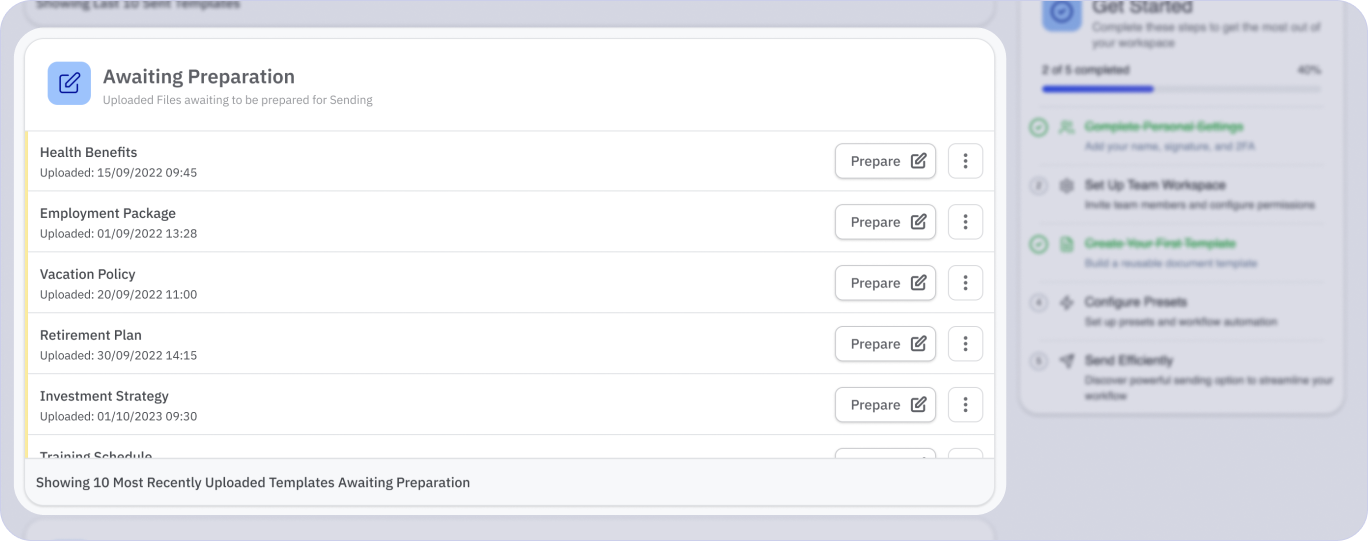
Task: Open kebab menu for Retirement Plan
Action: 965,344
